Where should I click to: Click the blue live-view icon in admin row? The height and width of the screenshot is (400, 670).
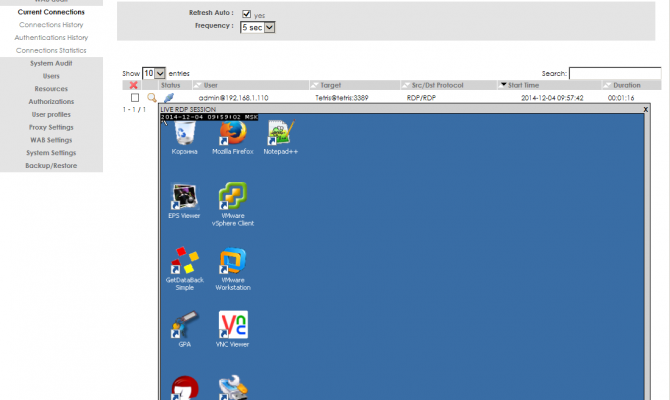click(169, 98)
